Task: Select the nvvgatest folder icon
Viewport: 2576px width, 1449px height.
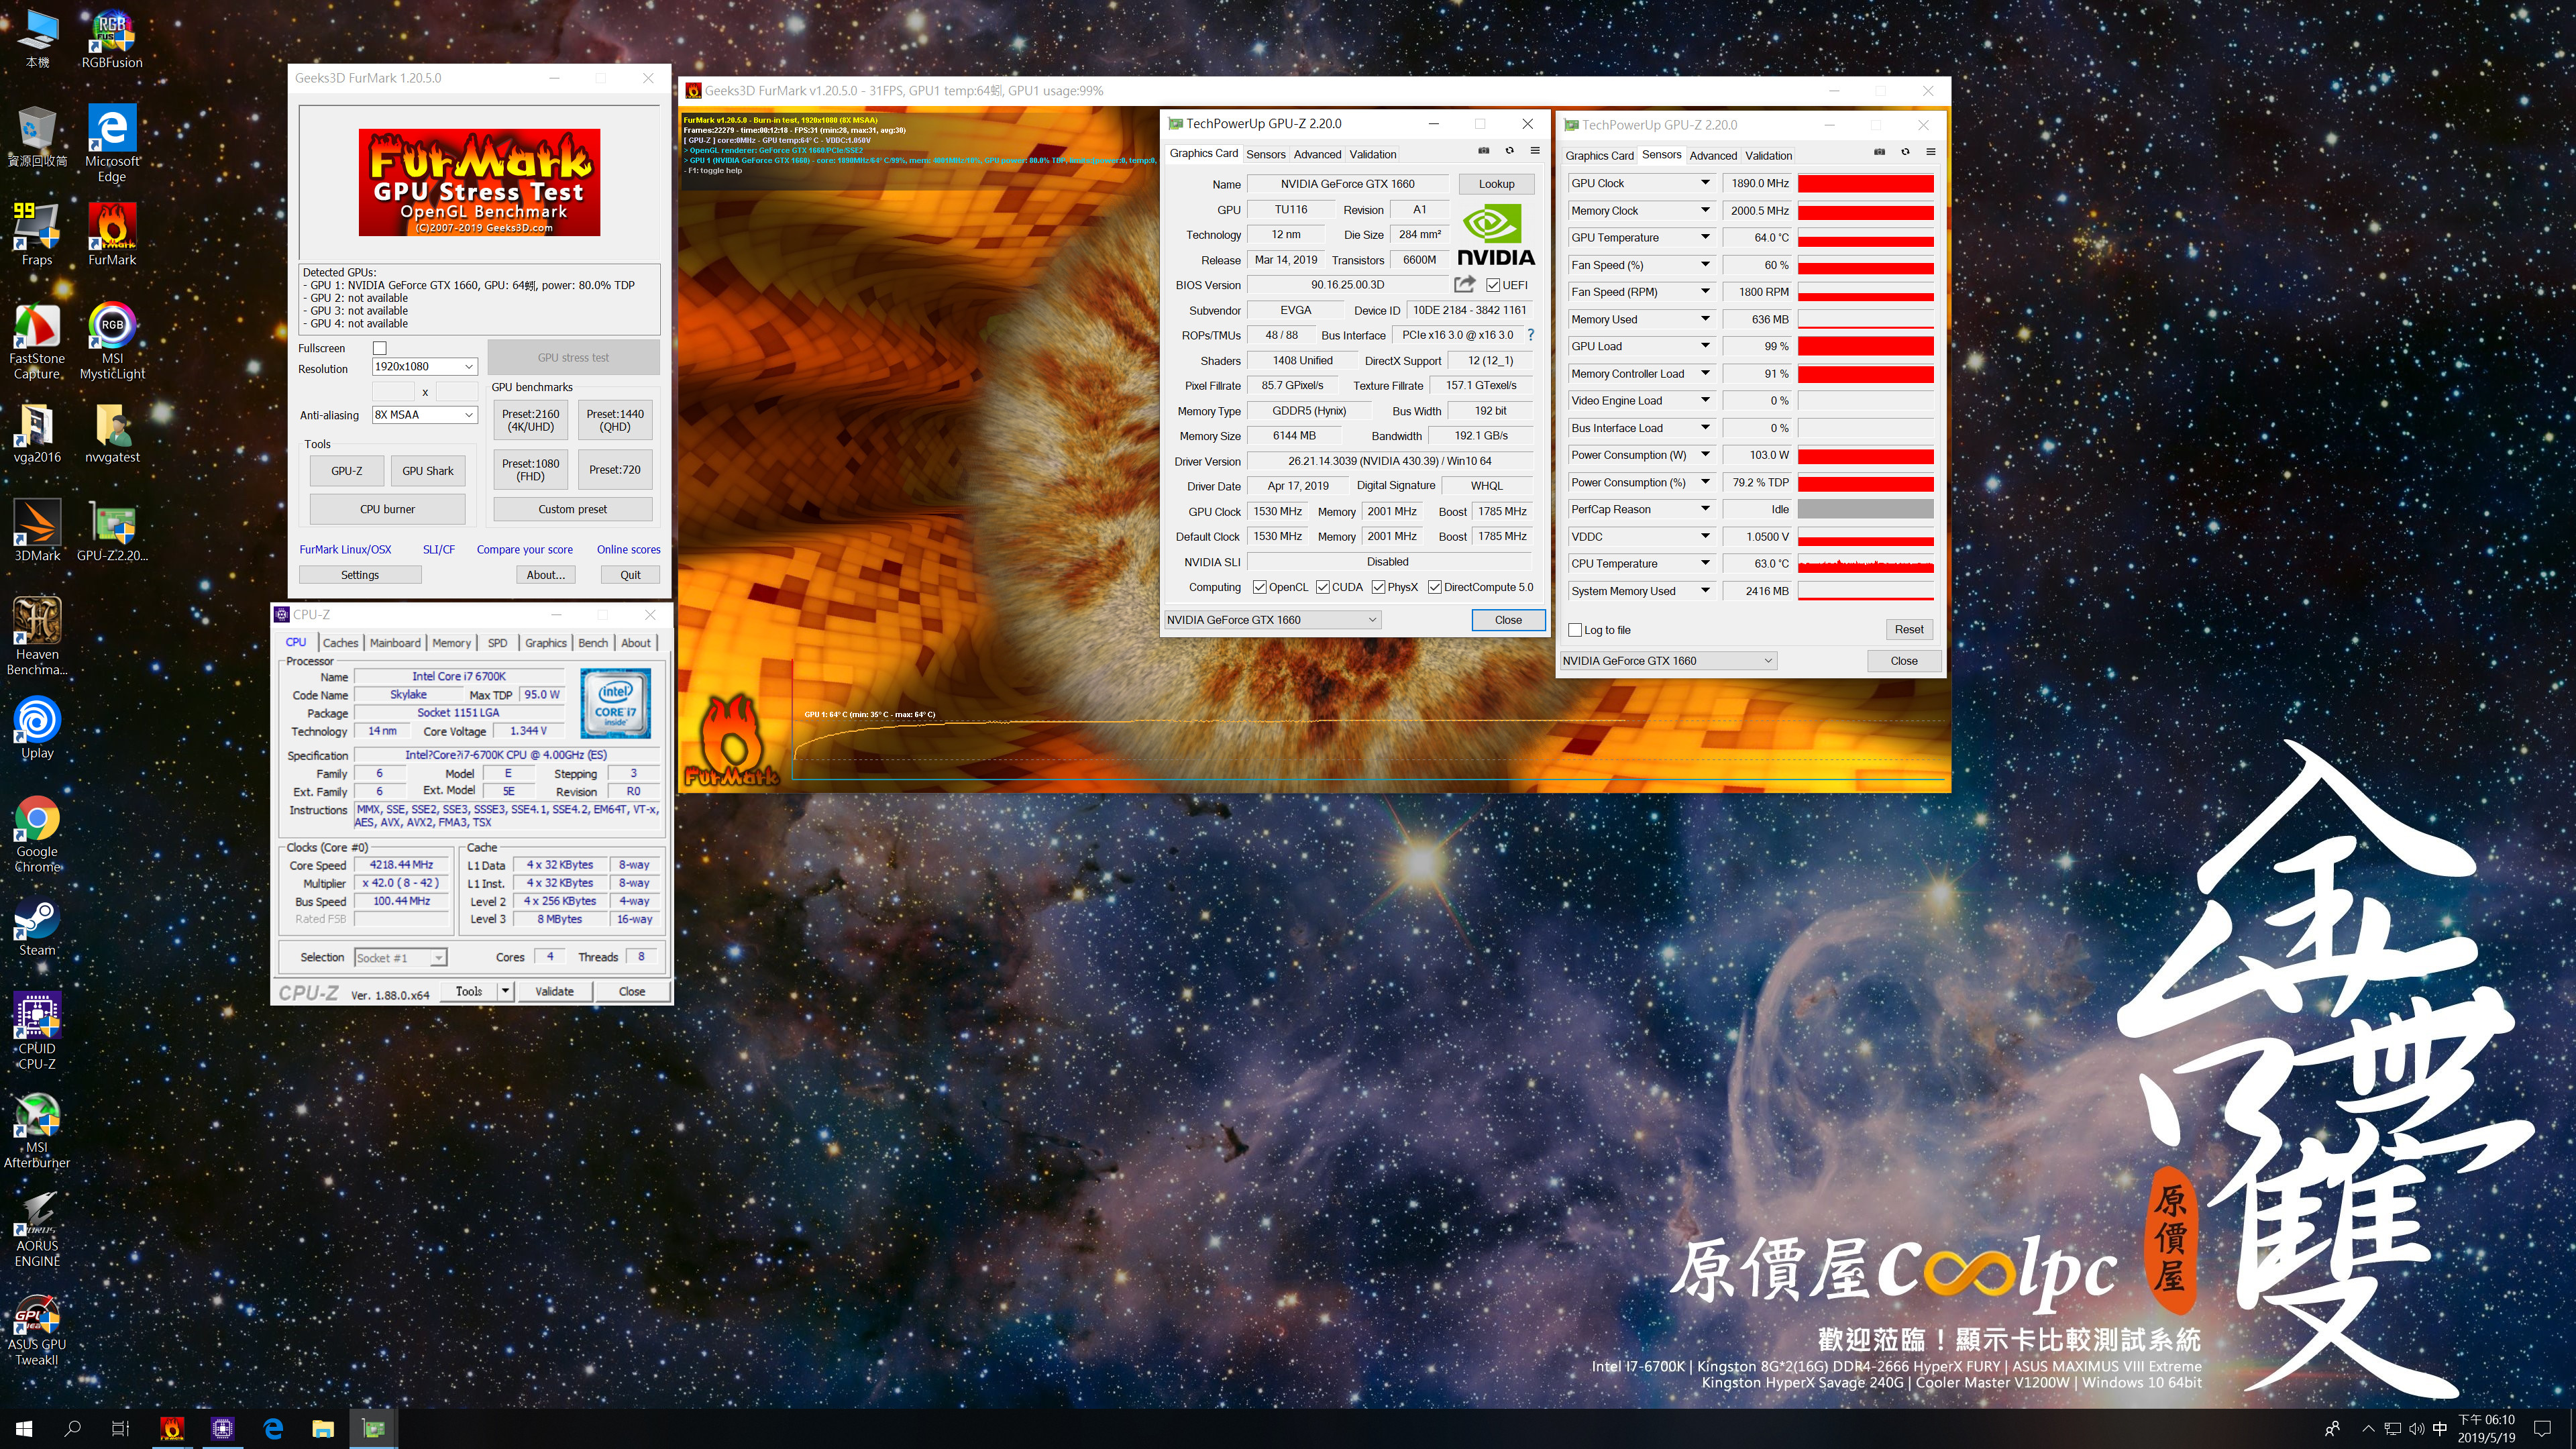Action: coord(112,432)
